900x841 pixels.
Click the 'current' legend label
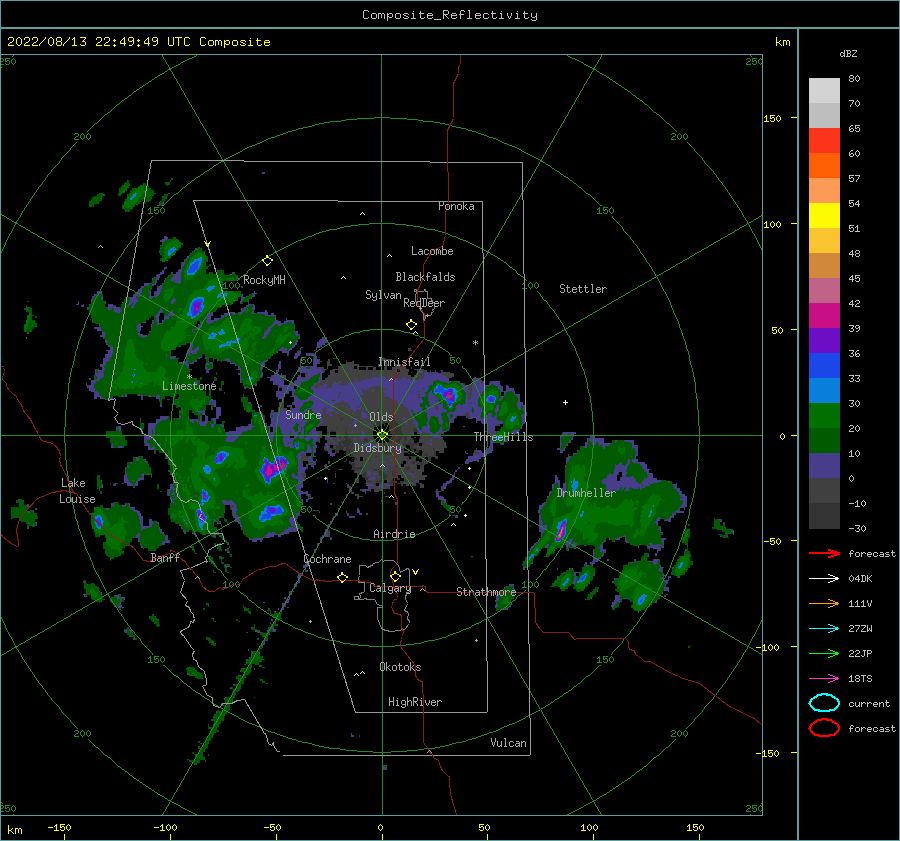869,703
